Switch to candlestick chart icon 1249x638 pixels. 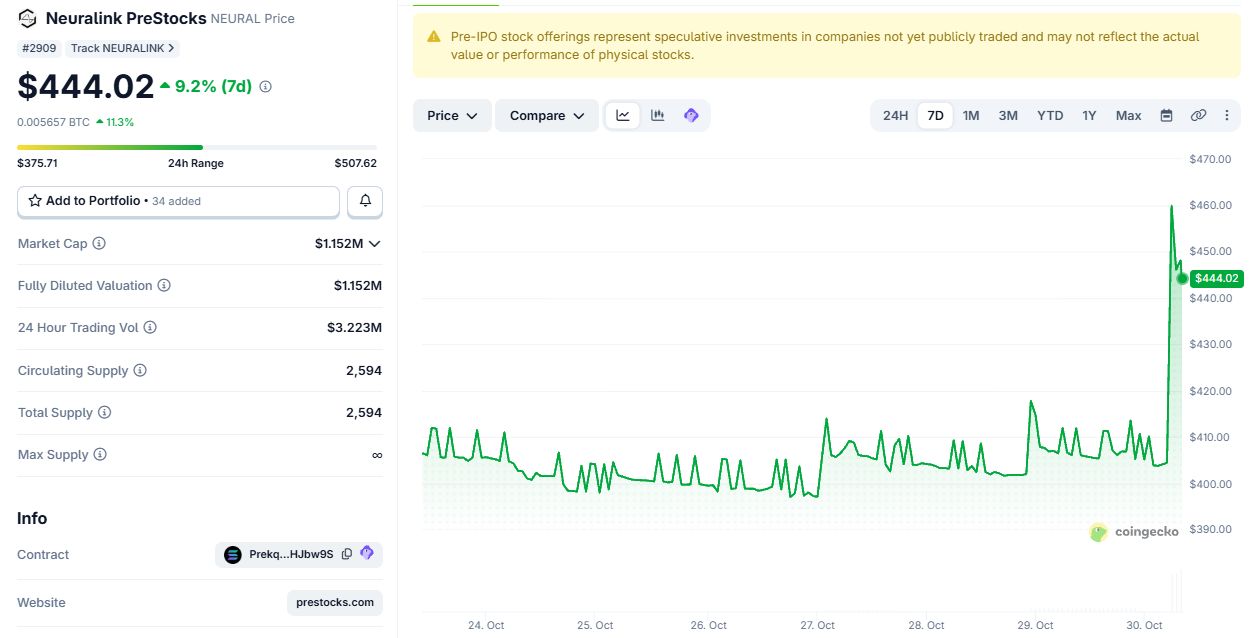click(x=658, y=116)
